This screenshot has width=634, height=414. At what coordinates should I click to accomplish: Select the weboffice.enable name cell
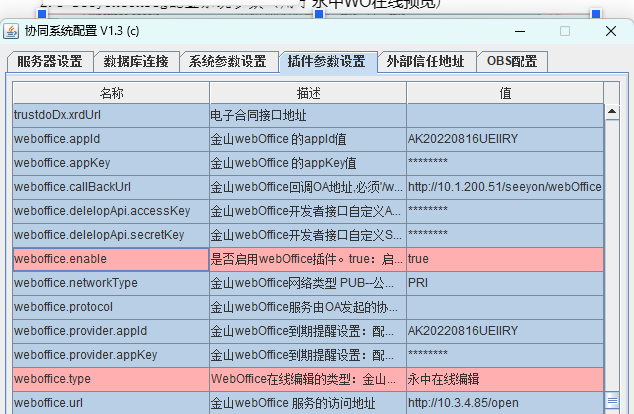[x=111, y=259]
